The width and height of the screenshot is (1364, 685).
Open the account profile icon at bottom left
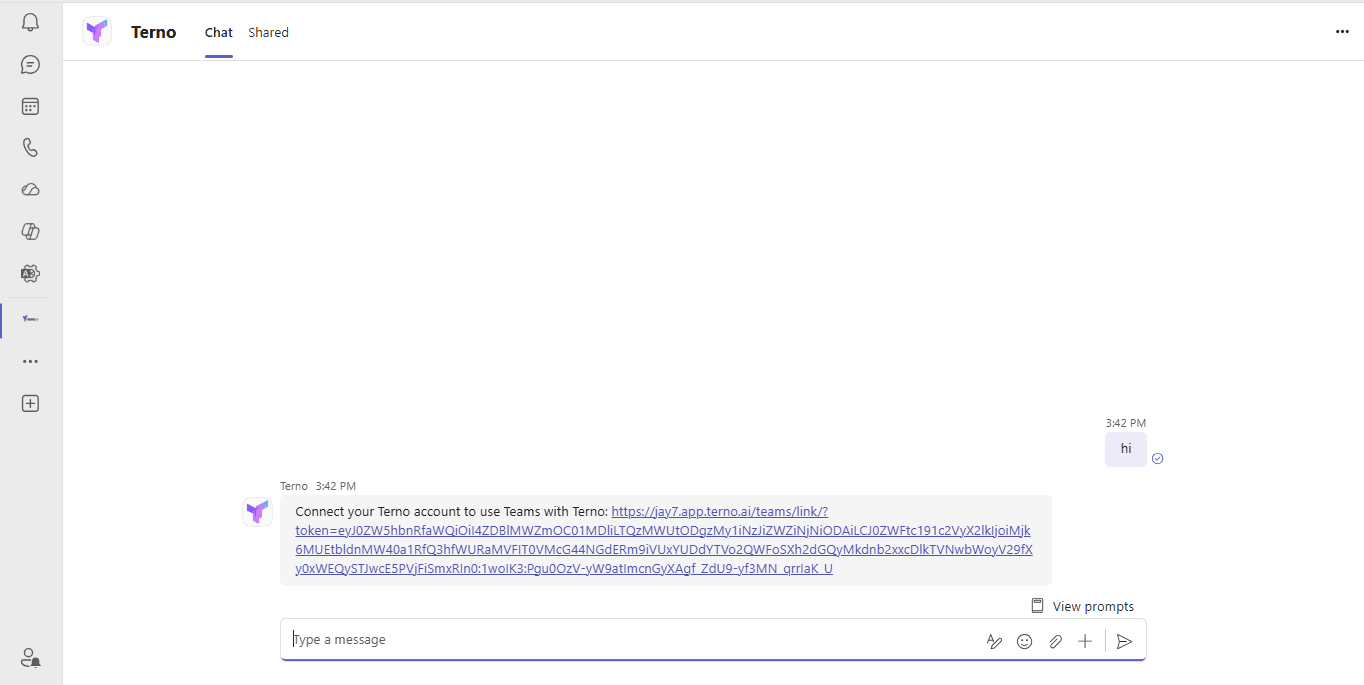(30, 657)
